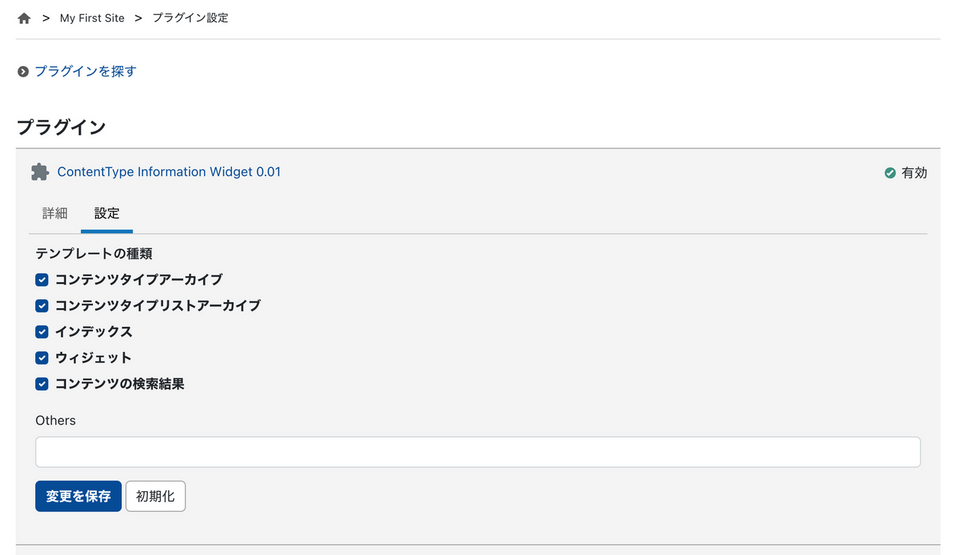Image resolution: width=960 pixels, height=555 pixels.
Task: Disable the インデックス checkbox
Action: (x=42, y=332)
